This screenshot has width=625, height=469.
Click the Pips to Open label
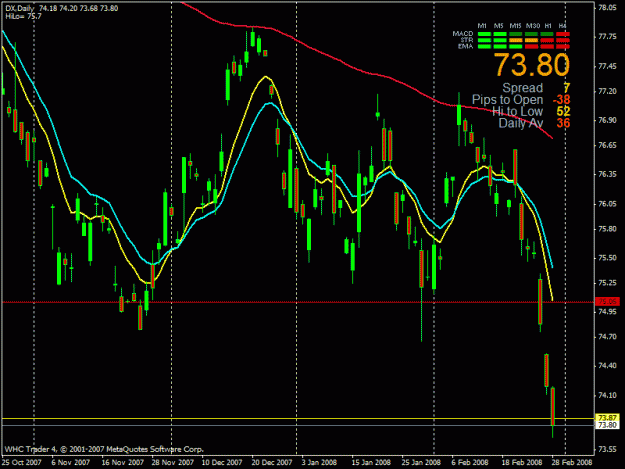tap(507, 100)
